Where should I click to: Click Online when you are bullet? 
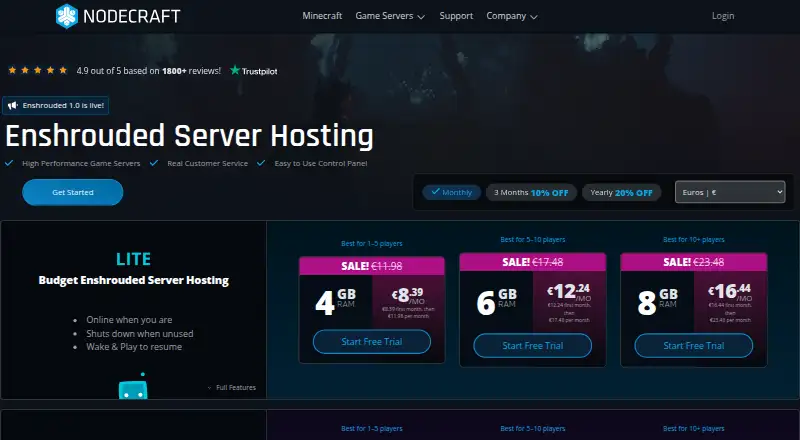[x=129, y=320]
